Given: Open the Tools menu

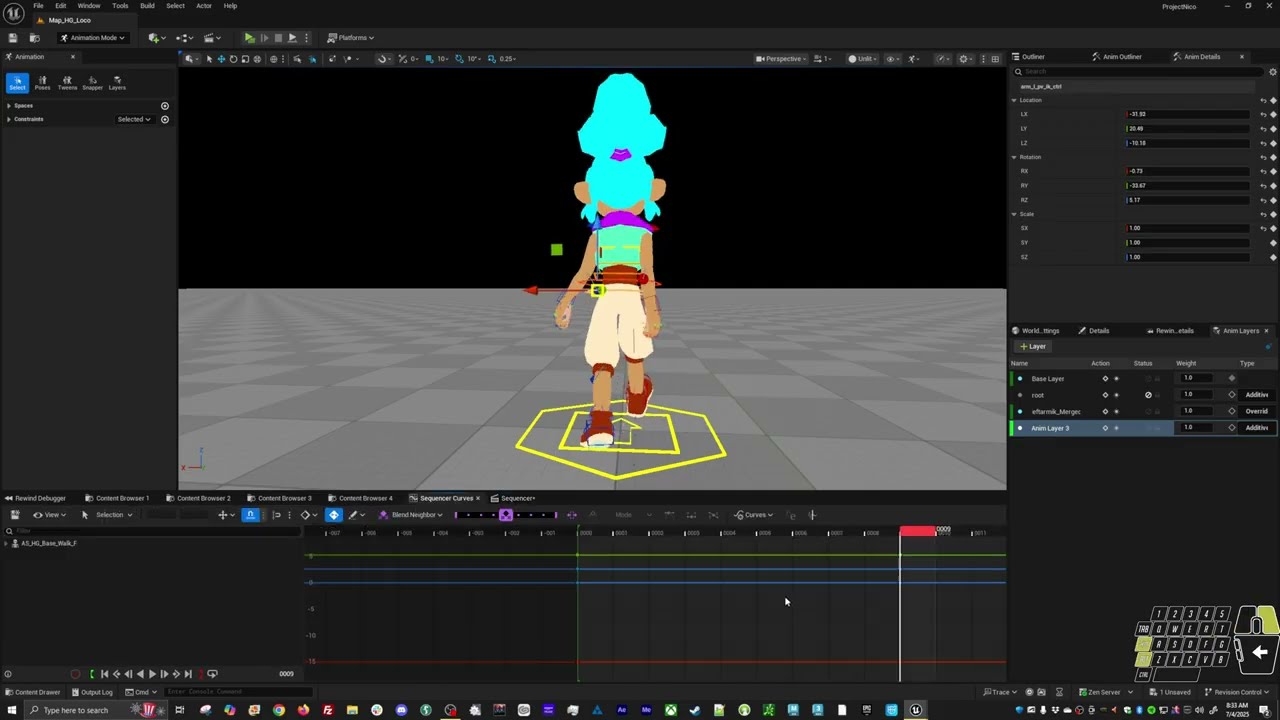Looking at the screenshot, I should tap(120, 6).
